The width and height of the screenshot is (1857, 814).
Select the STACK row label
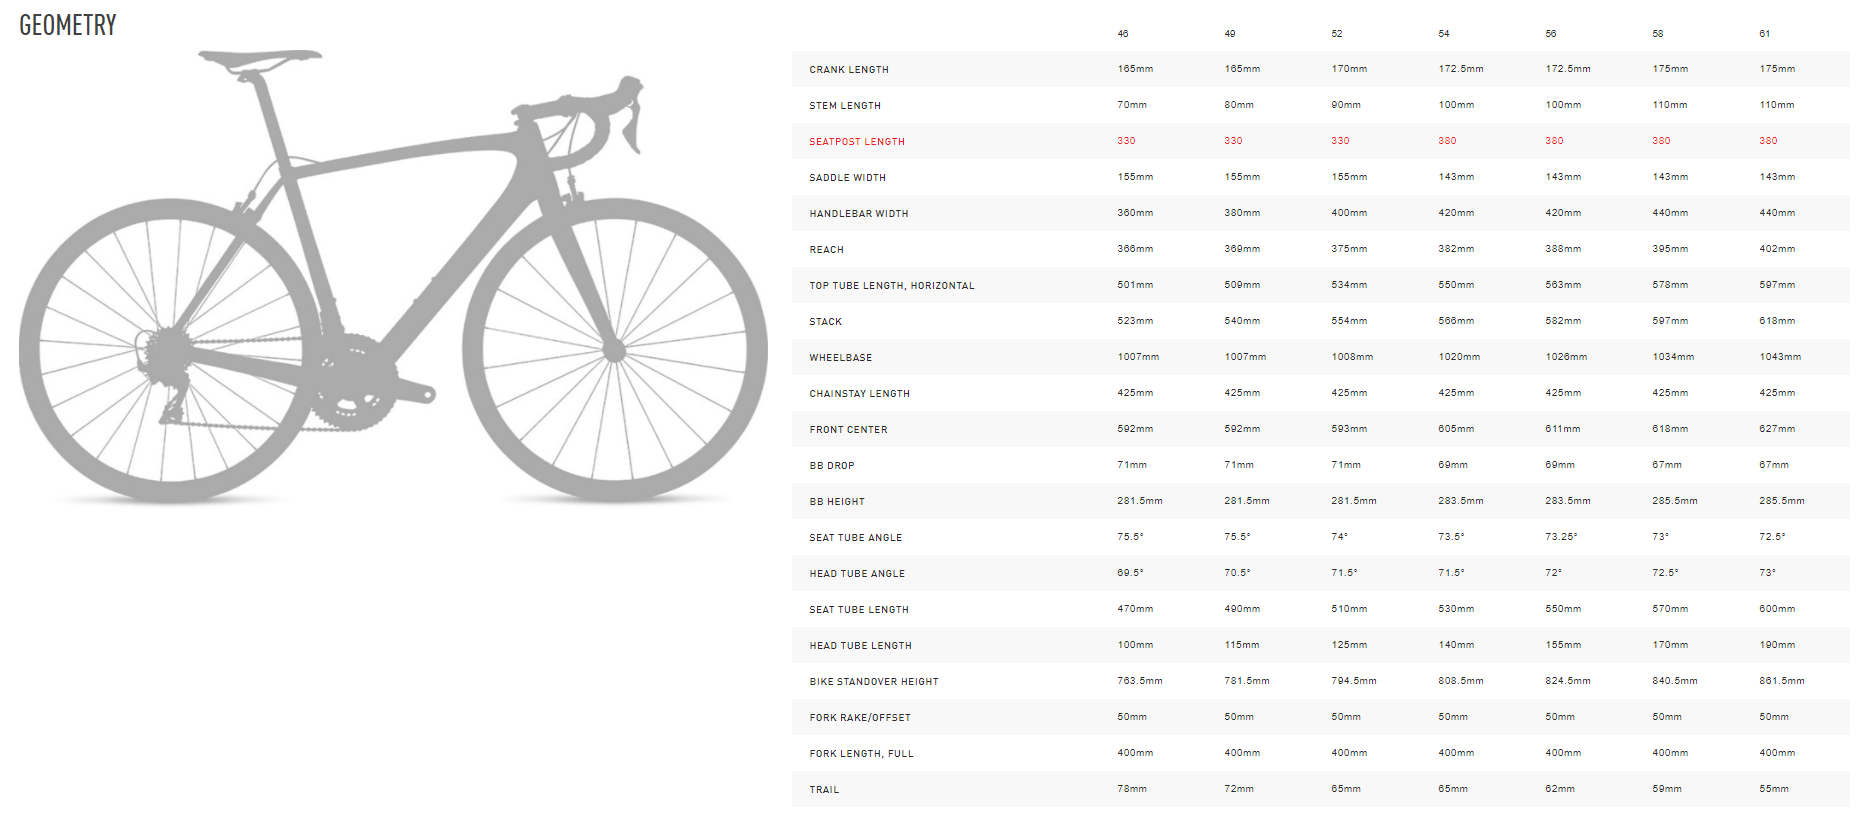coord(825,322)
